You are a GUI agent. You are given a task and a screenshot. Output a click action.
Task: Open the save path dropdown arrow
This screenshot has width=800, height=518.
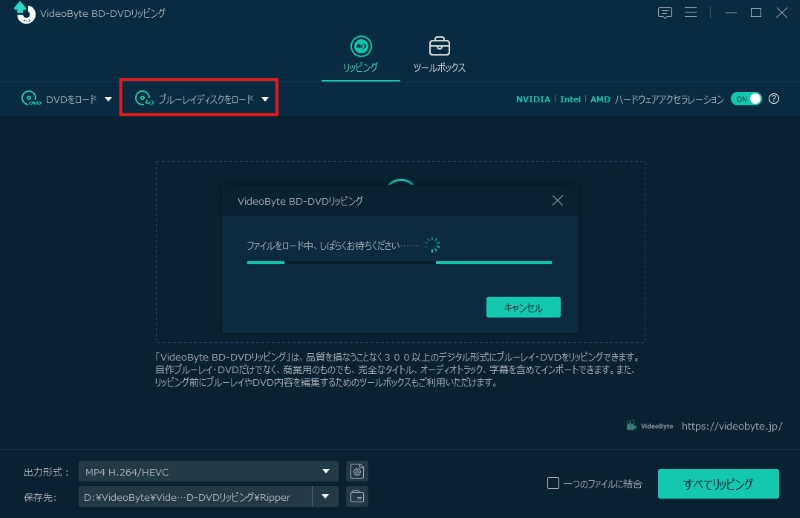pyautogui.click(x=325, y=496)
